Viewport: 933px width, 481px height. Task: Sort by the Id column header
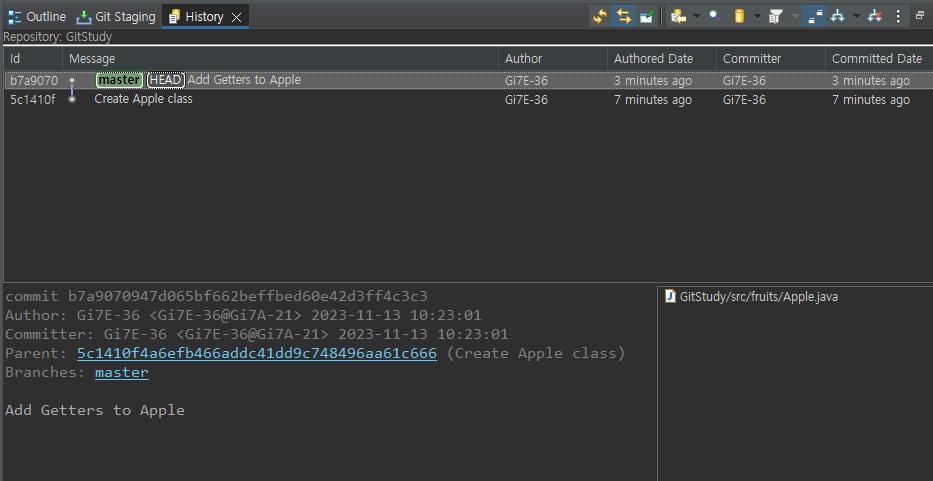(33, 58)
